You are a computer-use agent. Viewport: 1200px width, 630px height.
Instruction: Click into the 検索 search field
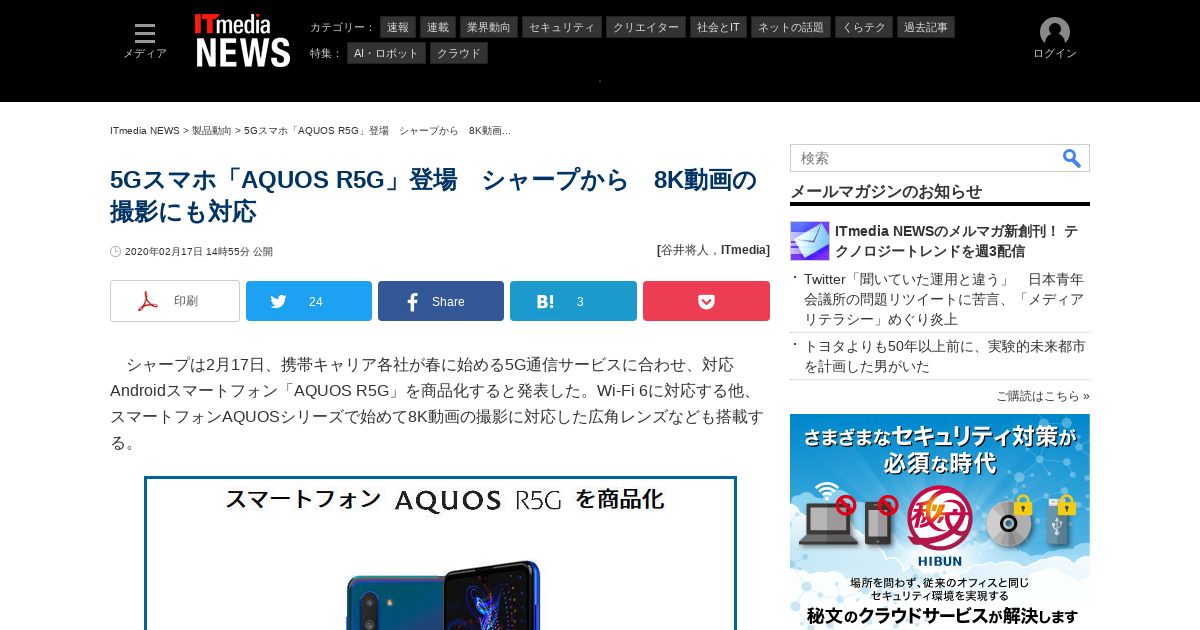click(925, 158)
